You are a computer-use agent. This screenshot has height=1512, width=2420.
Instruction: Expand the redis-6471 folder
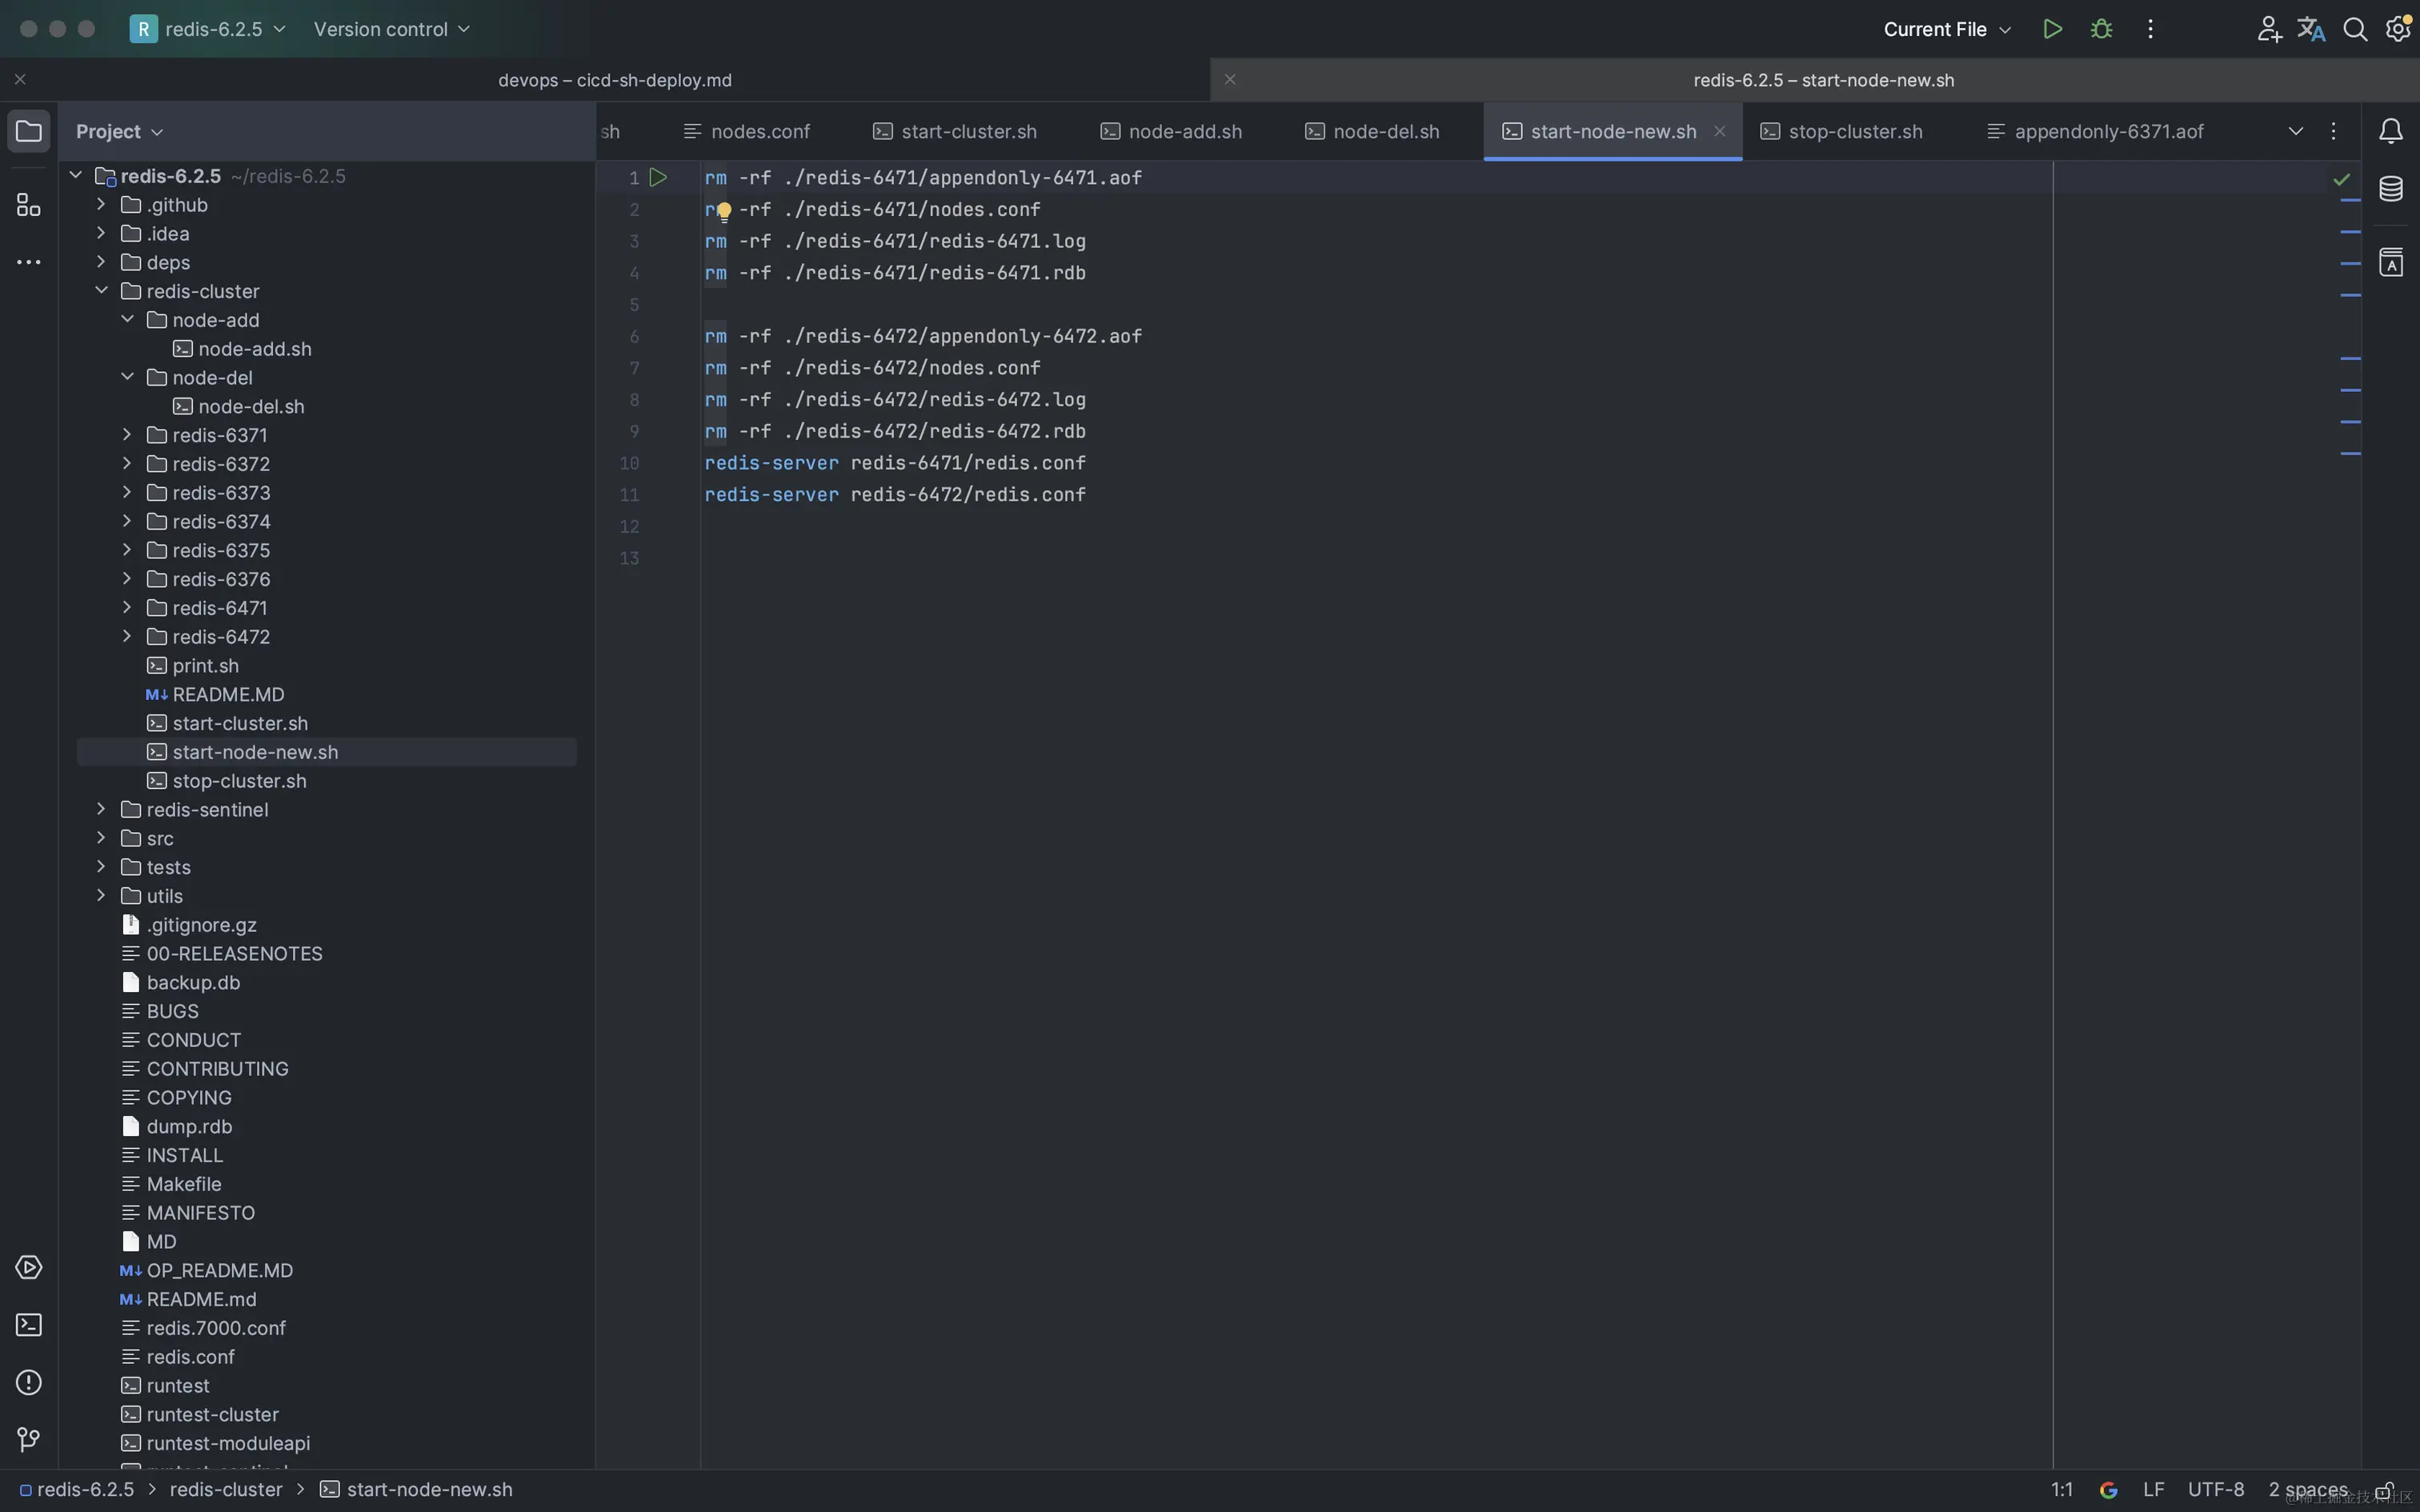tap(127, 607)
